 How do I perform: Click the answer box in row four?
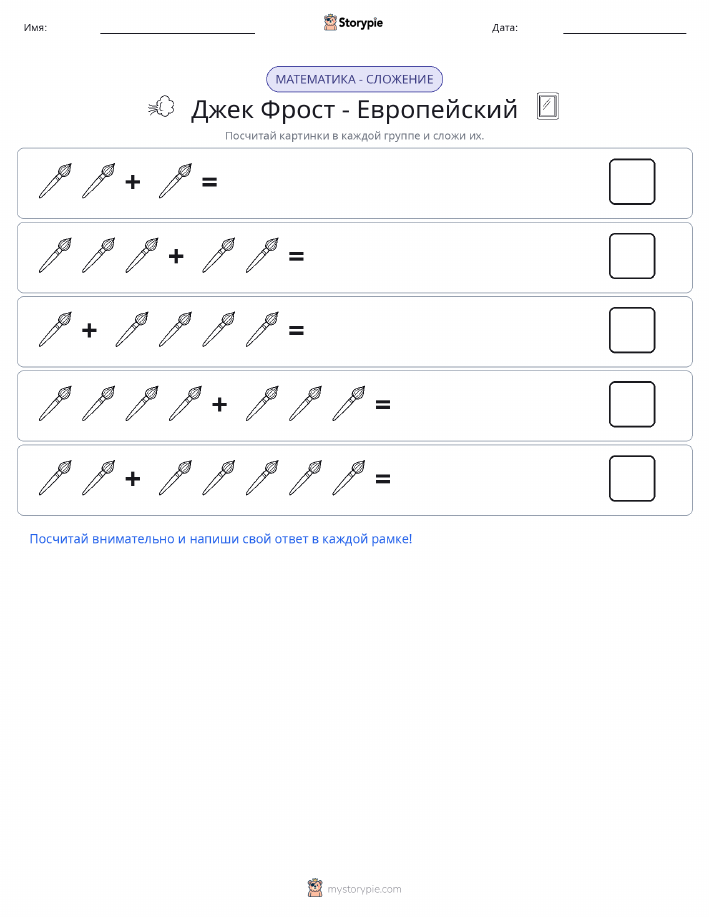[x=632, y=404]
